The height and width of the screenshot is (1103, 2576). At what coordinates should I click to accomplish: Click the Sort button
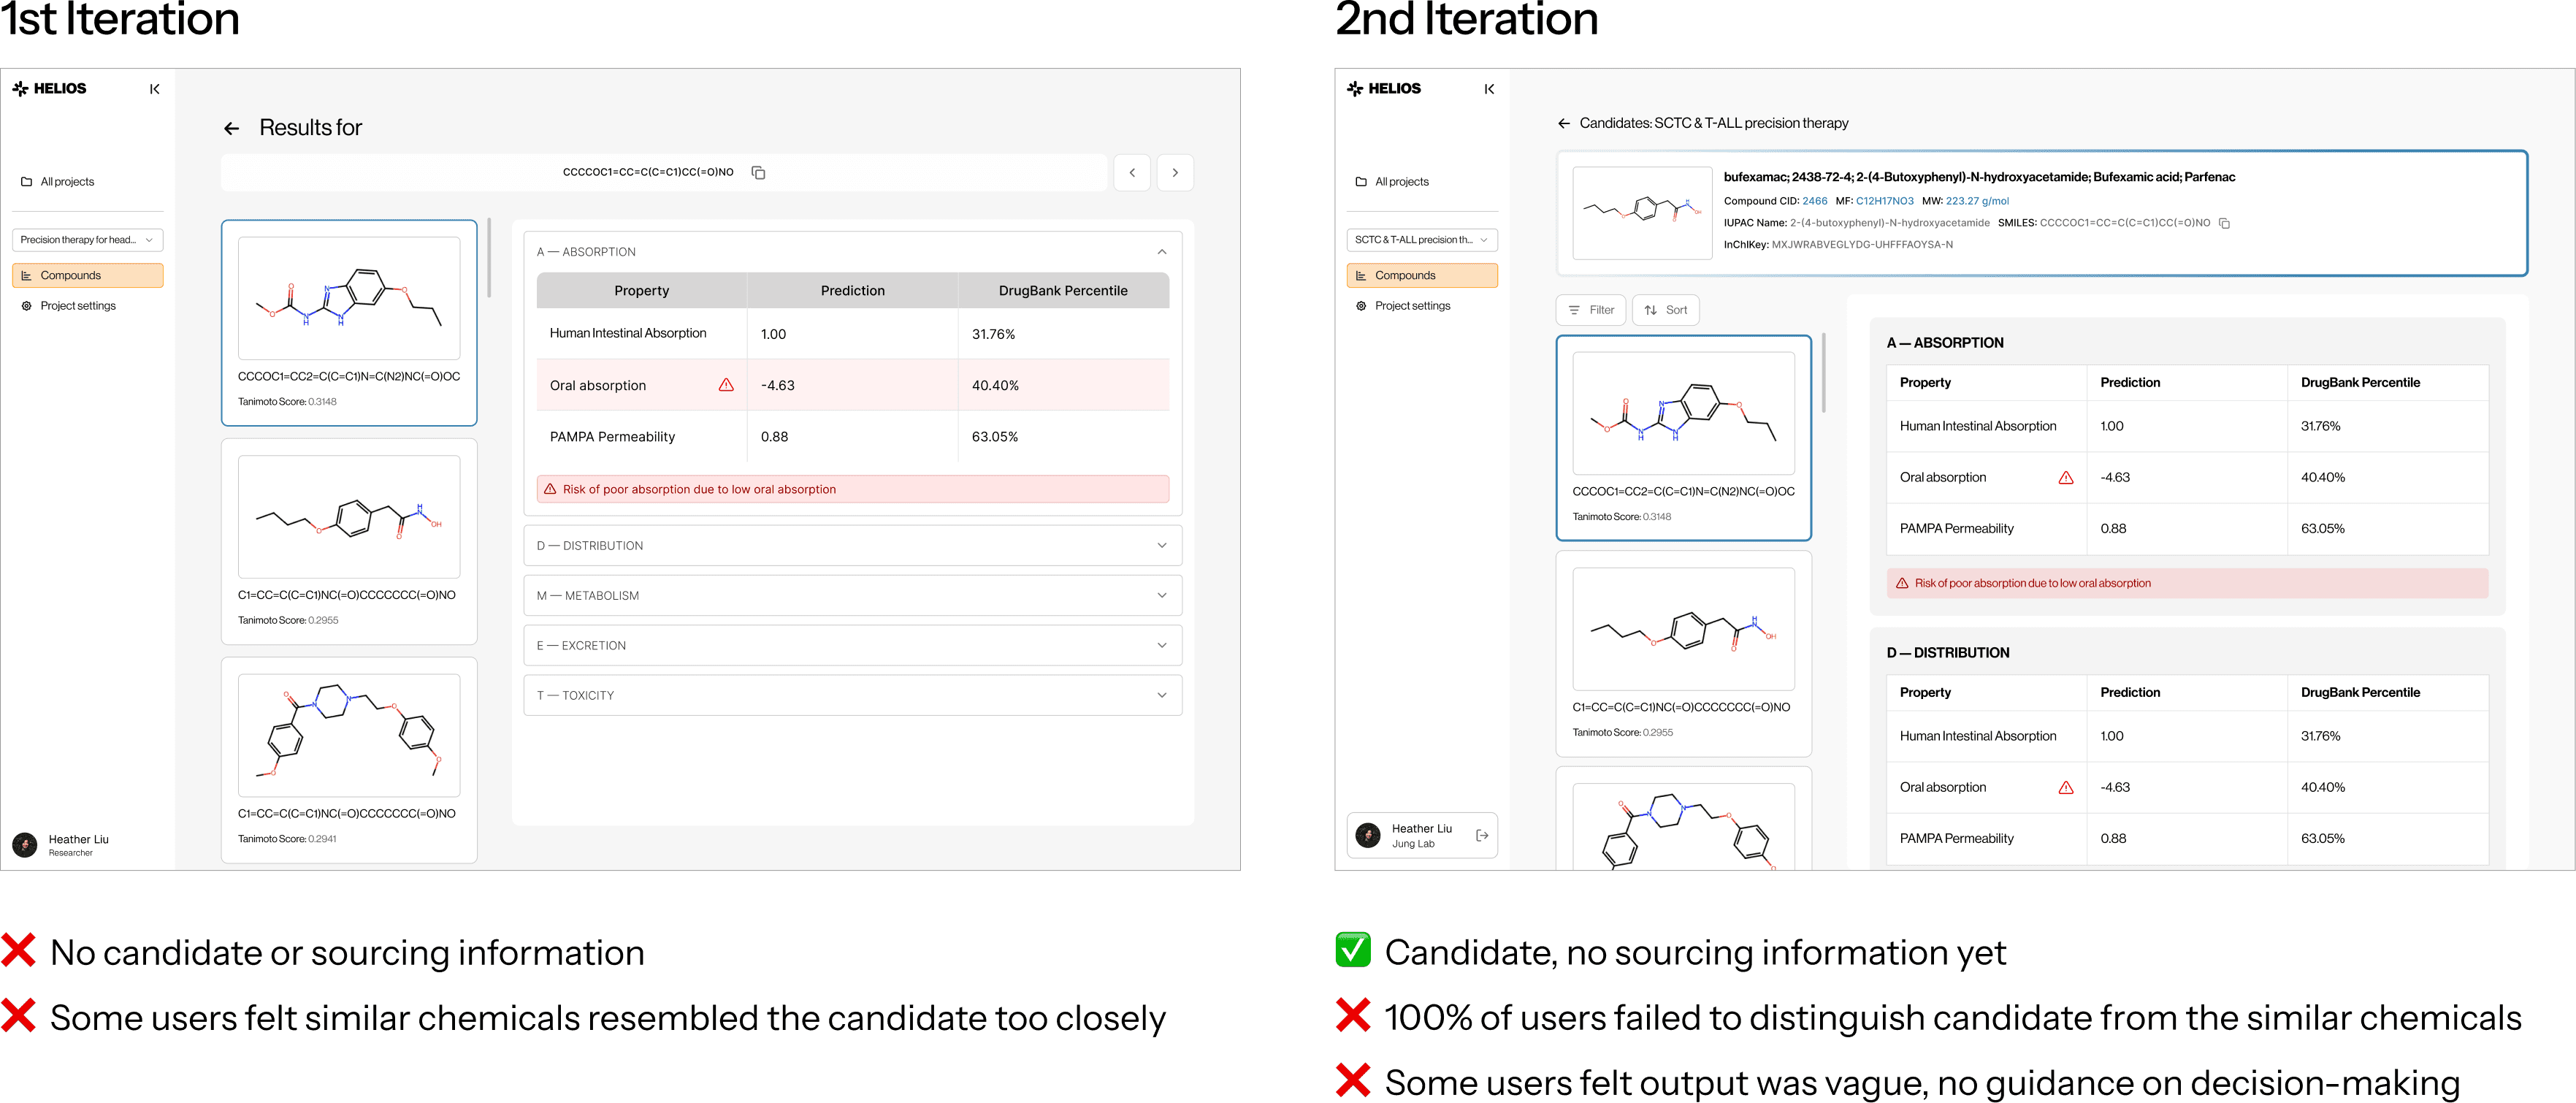[x=1665, y=310]
